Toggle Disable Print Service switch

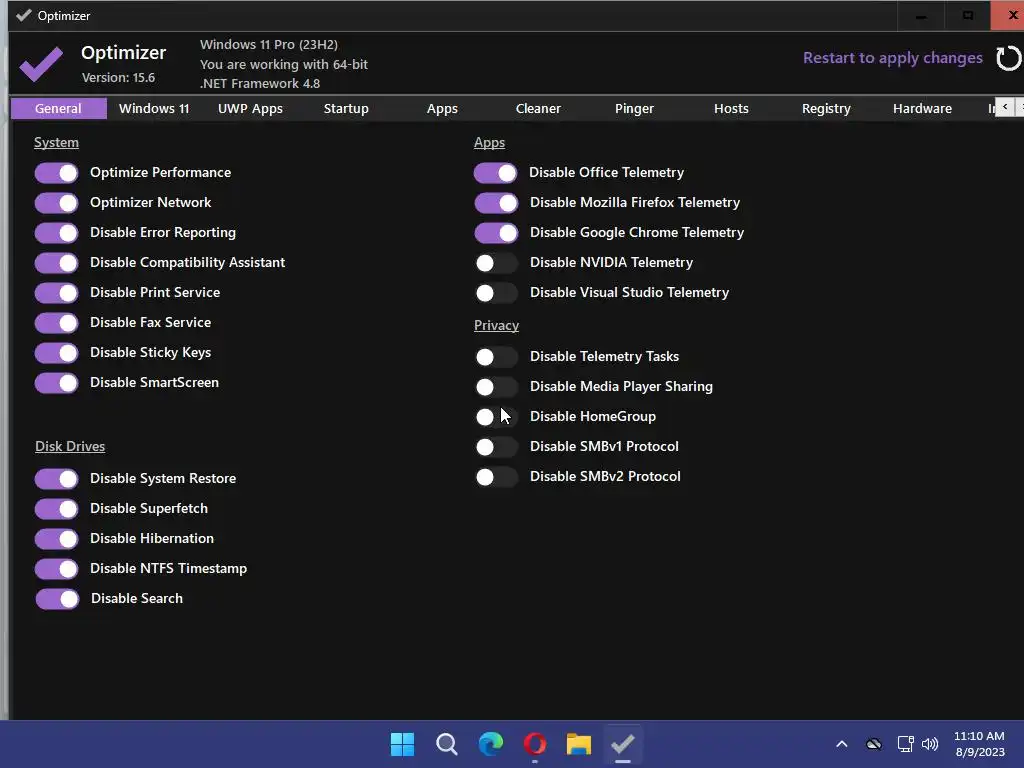coord(57,293)
